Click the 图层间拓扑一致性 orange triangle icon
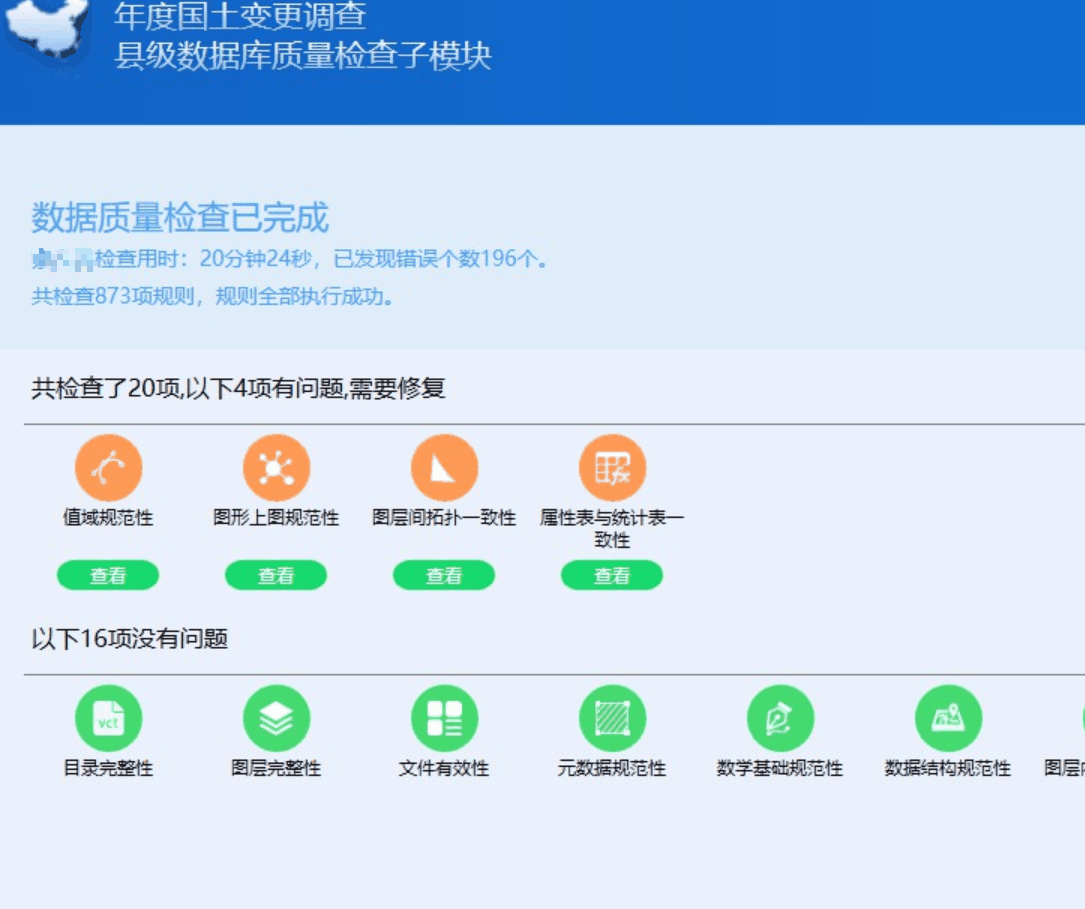 pyautogui.click(x=444, y=468)
